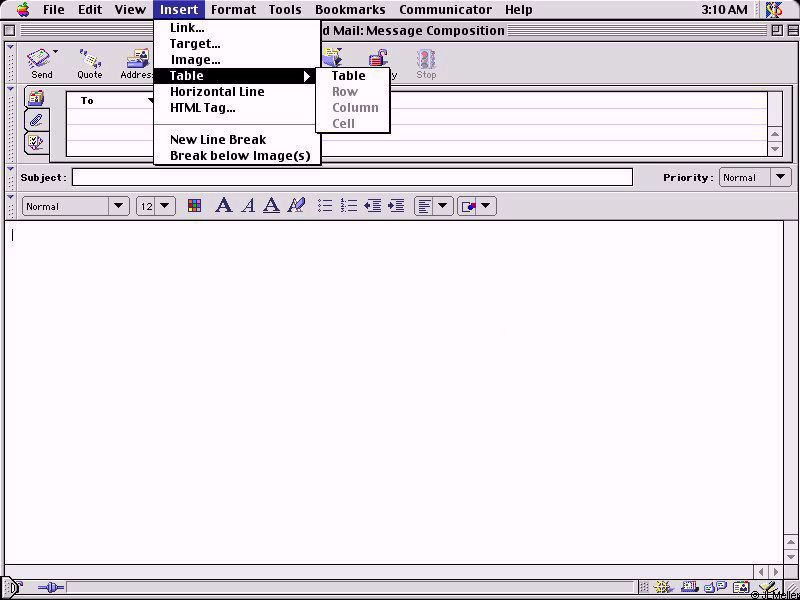Click the underline A formatting icon
800x600 pixels.
(271, 206)
